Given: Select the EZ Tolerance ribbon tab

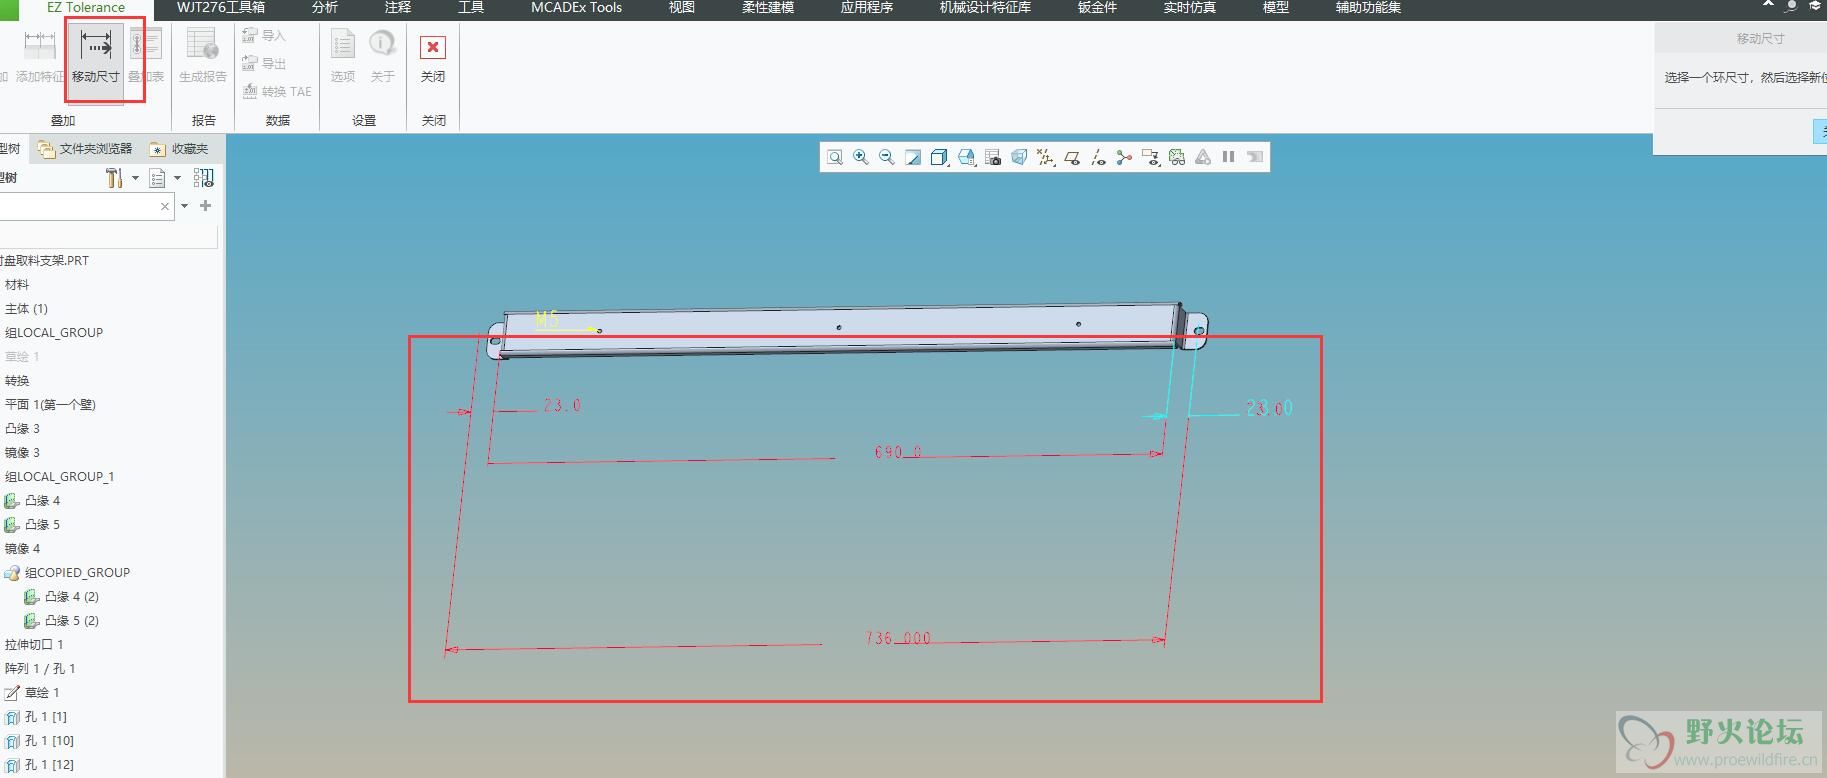Looking at the screenshot, I should [x=86, y=8].
